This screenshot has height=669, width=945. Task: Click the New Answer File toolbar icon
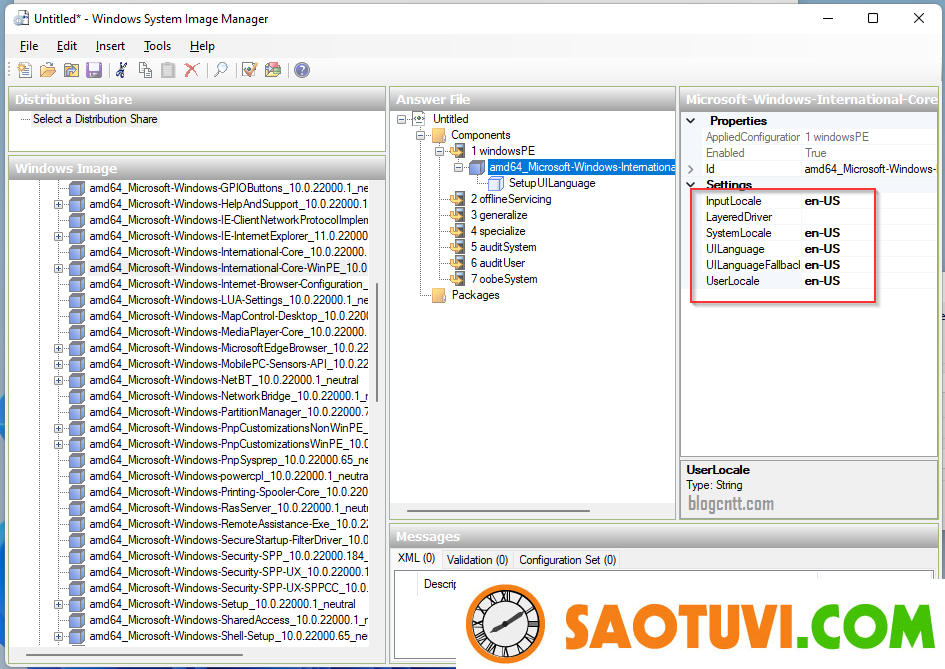25,70
